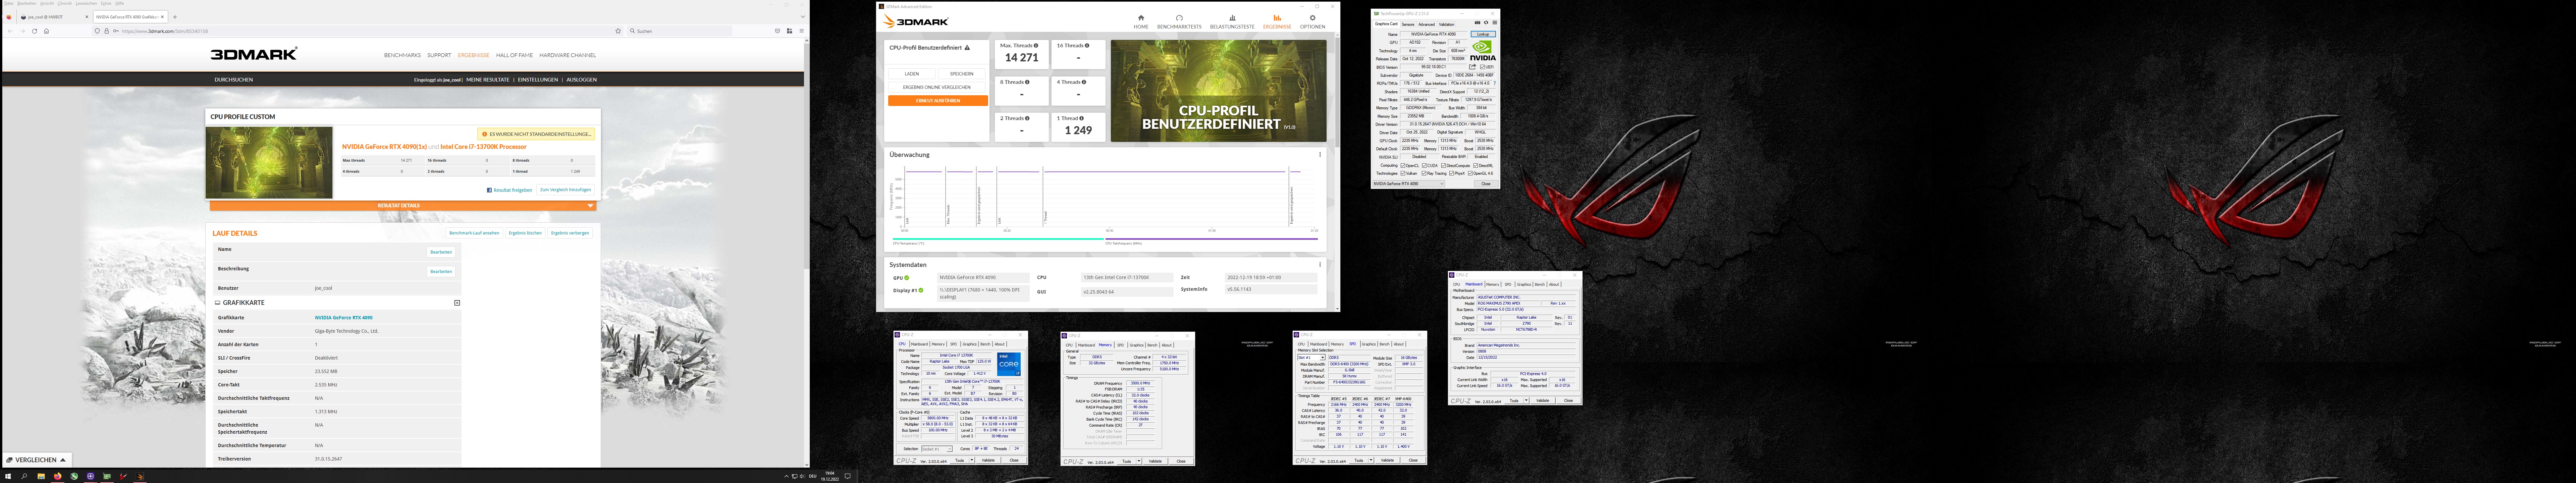
Task: Click GPU-Z refresh icon
Action: coord(1486,23)
